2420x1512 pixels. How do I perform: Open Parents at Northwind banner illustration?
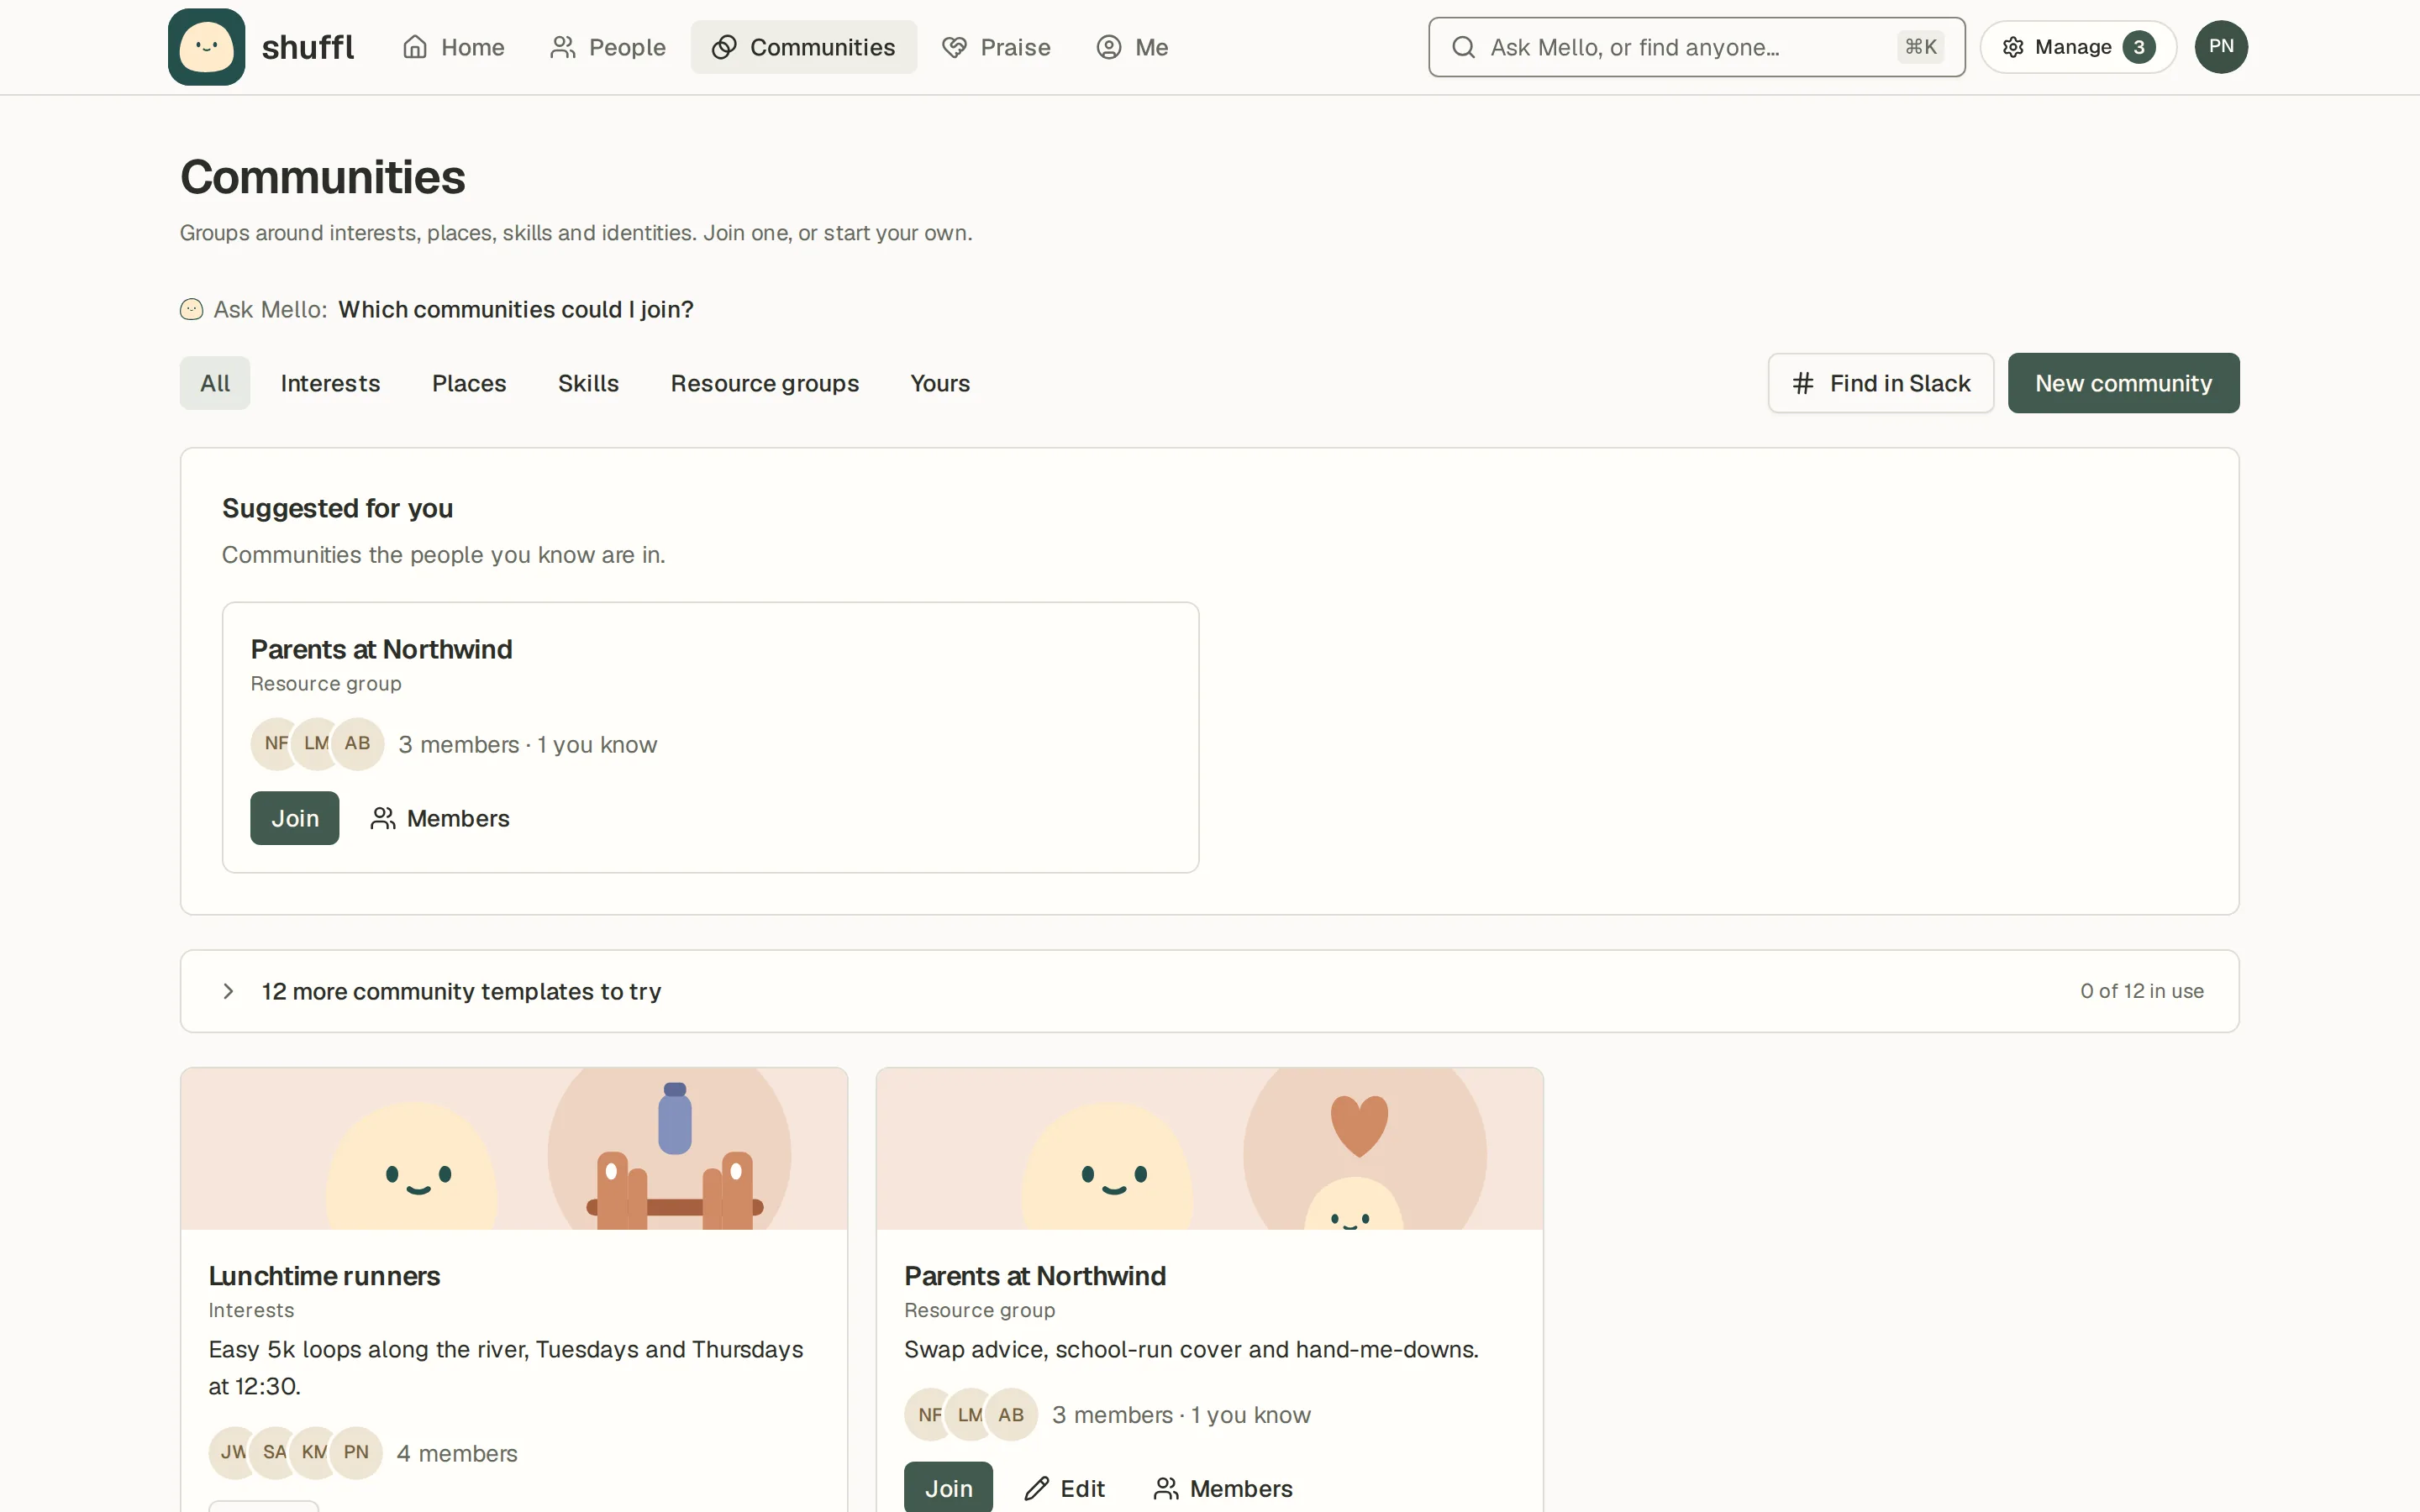[1209, 1149]
